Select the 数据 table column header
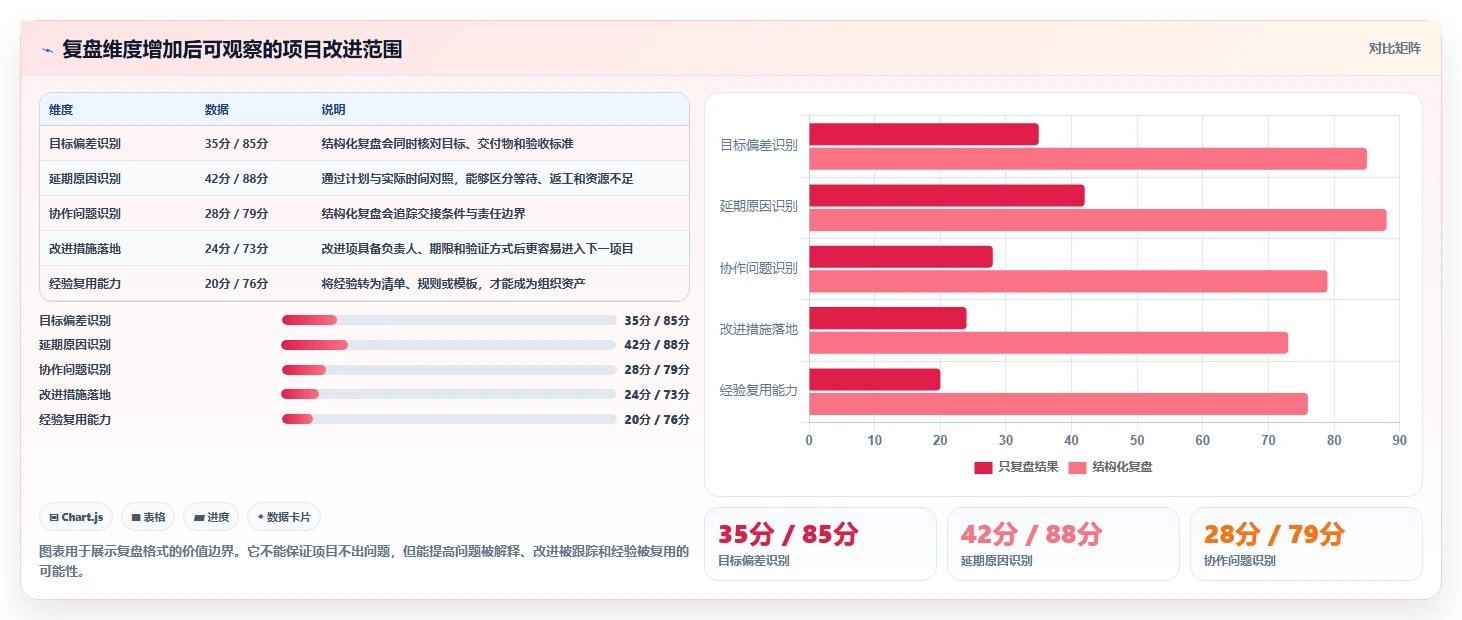The image size is (1462, 620). click(217, 110)
